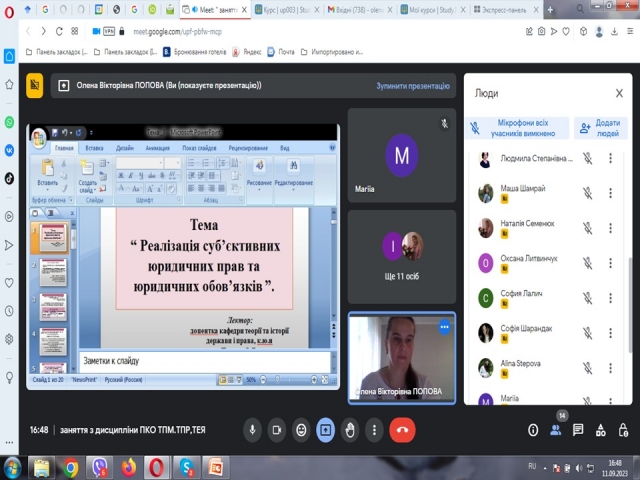Open the chat panel icon
Image resolution: width=640 pixels, height=480 pixels.
[x=578, y=429]
